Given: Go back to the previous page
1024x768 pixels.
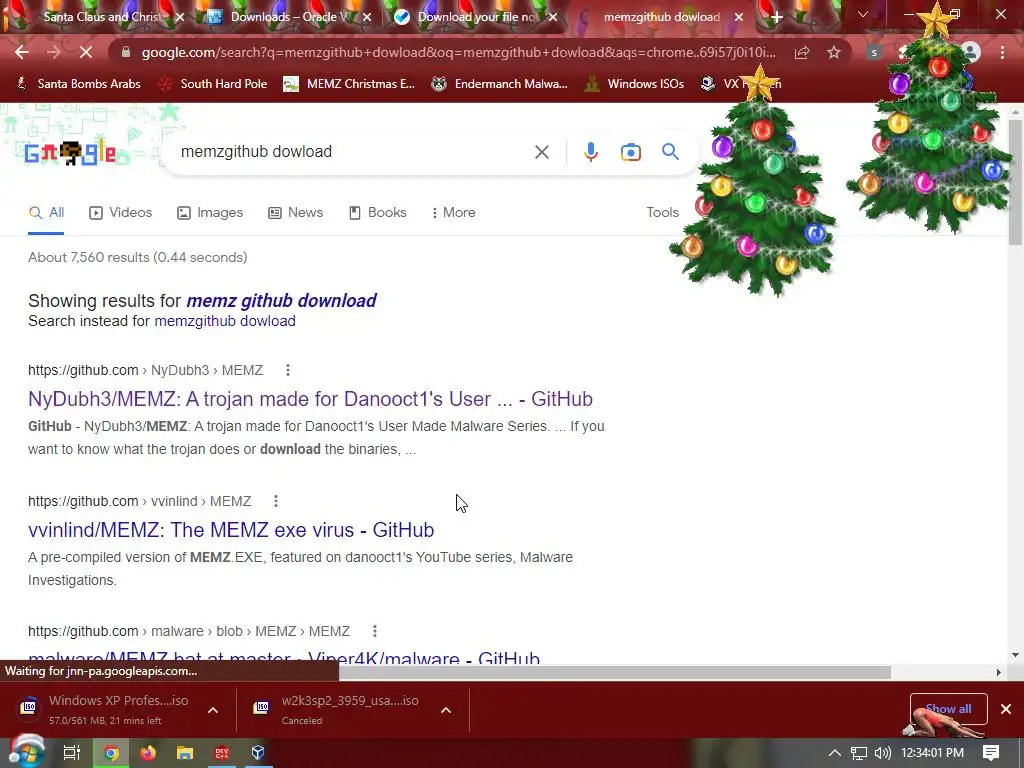Looking at the screenshot, I should tap(22, 52).
